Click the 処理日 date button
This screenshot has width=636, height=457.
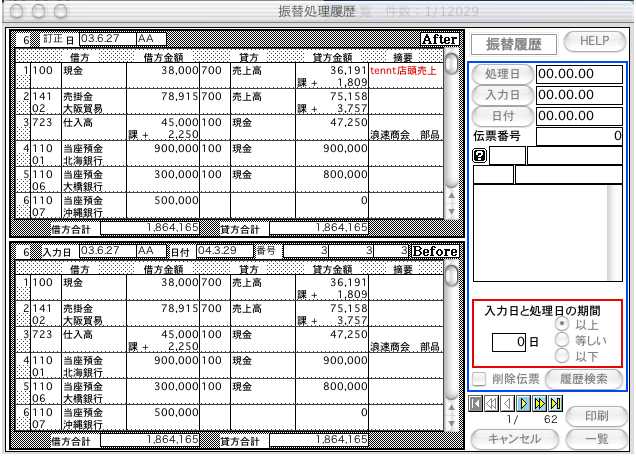pos(502,74)
